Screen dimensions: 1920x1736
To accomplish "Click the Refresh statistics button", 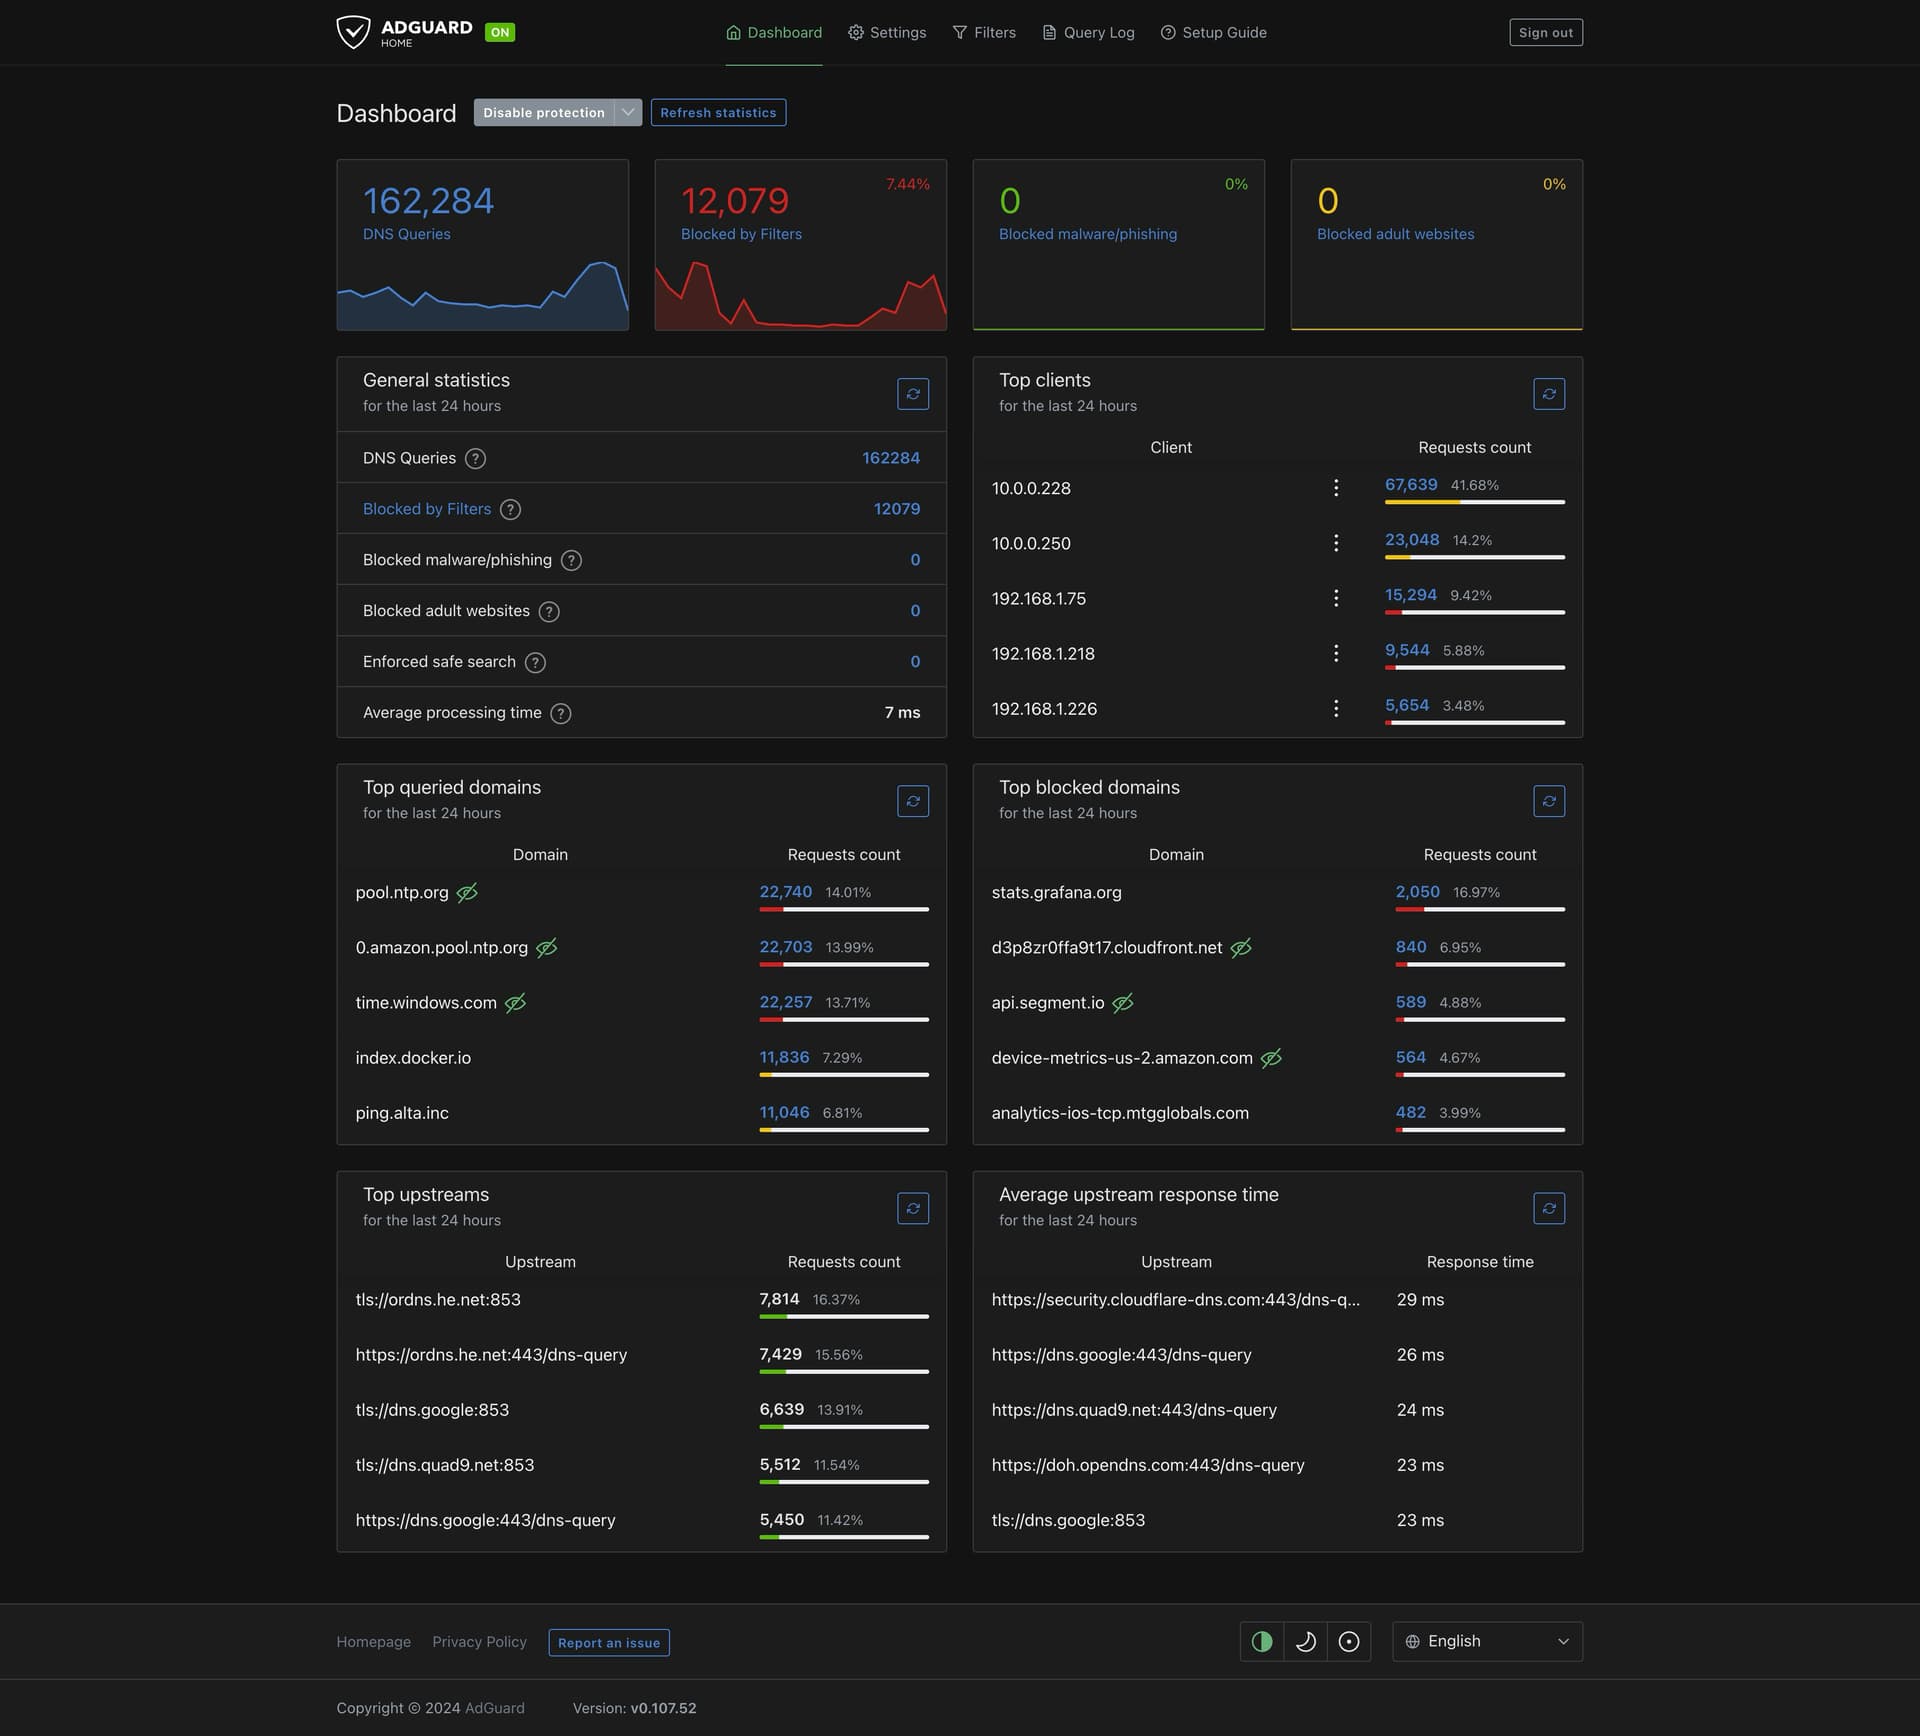I will click(717, 113).
